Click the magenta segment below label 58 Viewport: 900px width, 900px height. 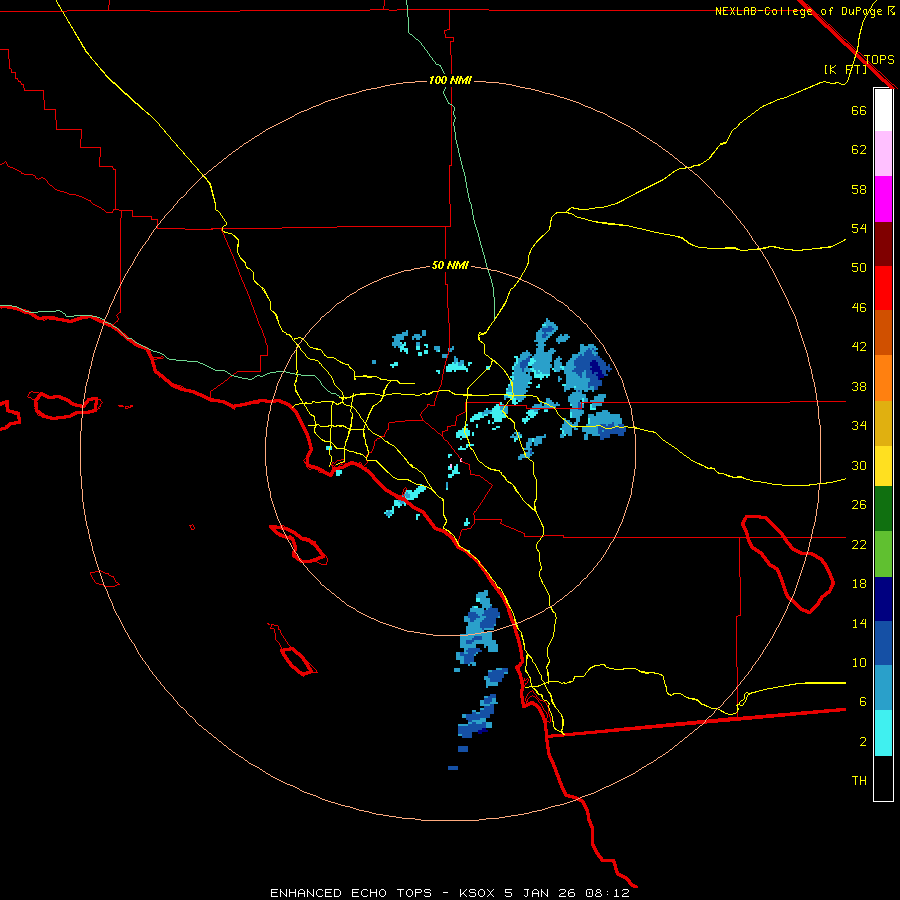883,199
